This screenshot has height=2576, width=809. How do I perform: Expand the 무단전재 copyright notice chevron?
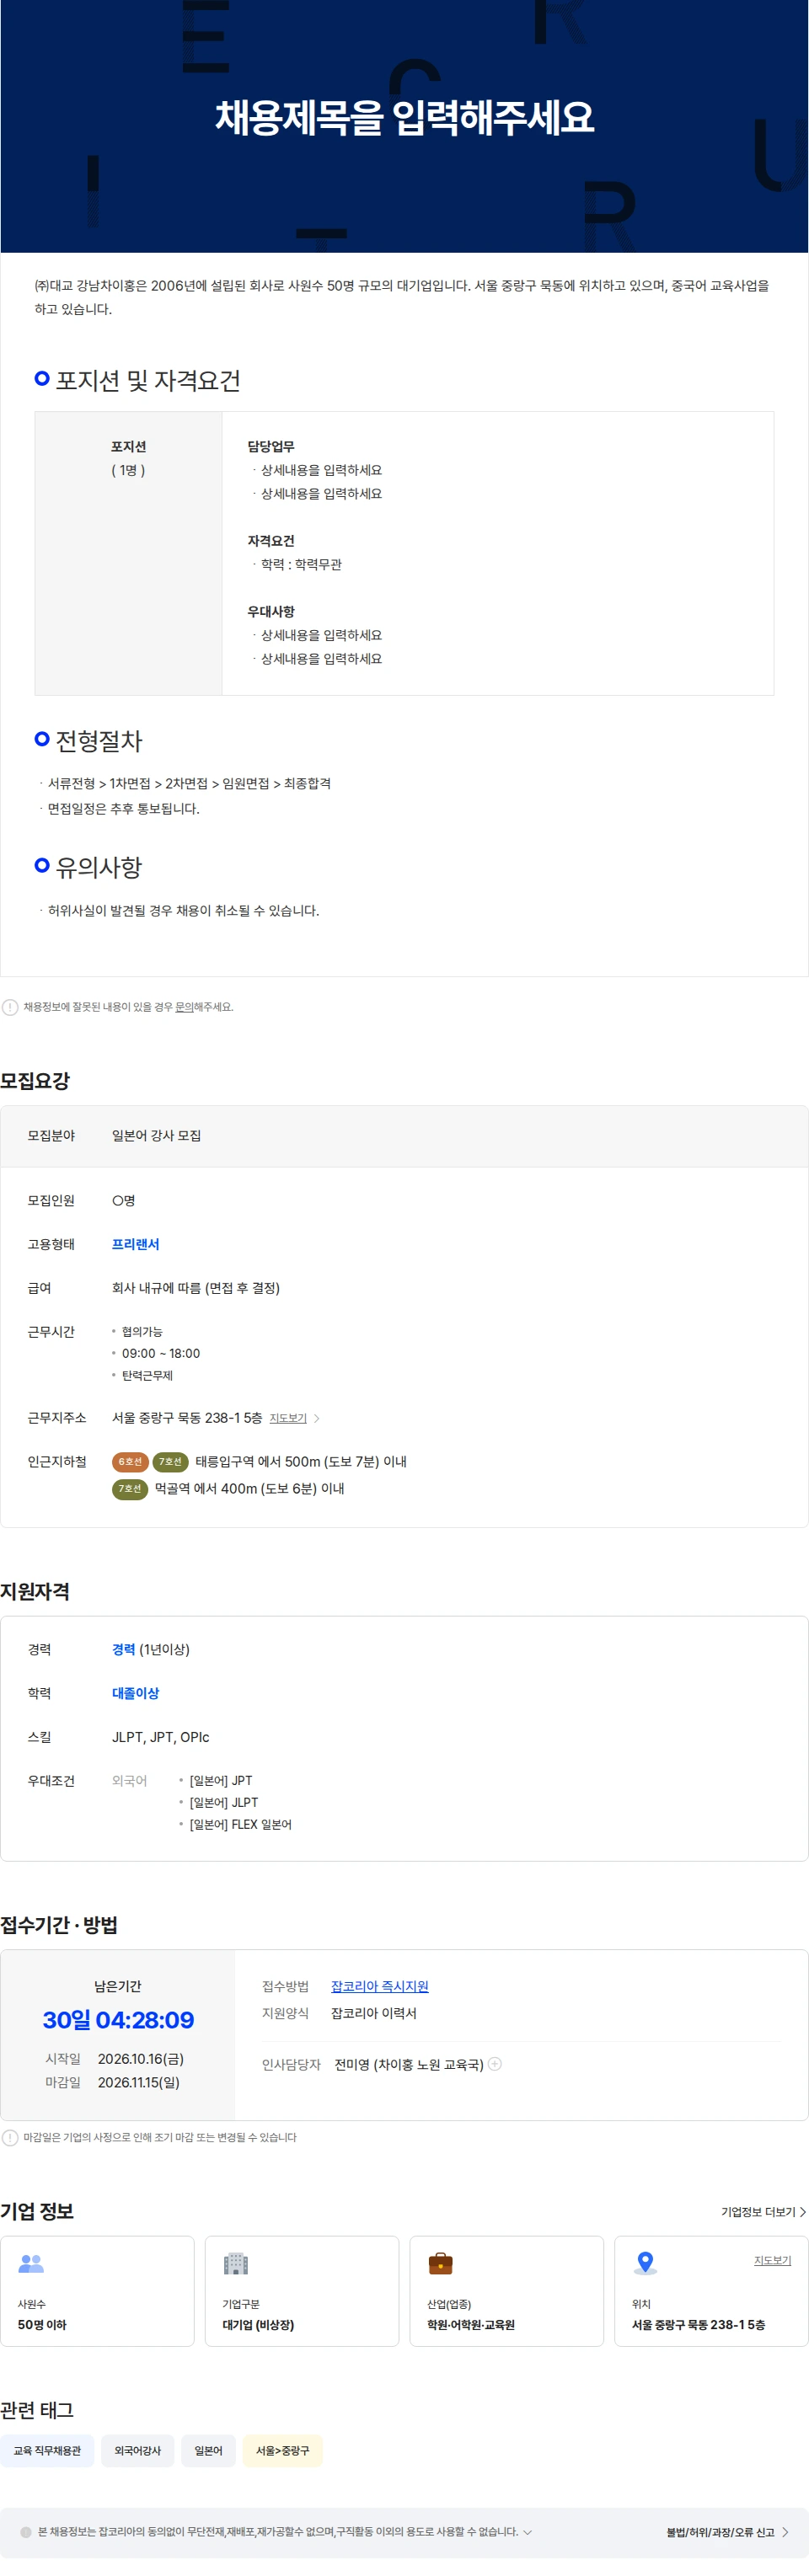pos(528,2532)
